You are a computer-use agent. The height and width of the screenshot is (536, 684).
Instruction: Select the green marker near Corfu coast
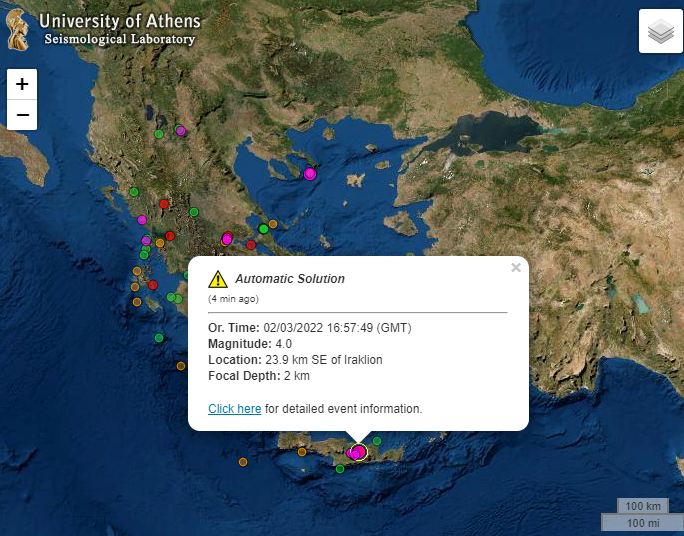click(x=134, y=192)
